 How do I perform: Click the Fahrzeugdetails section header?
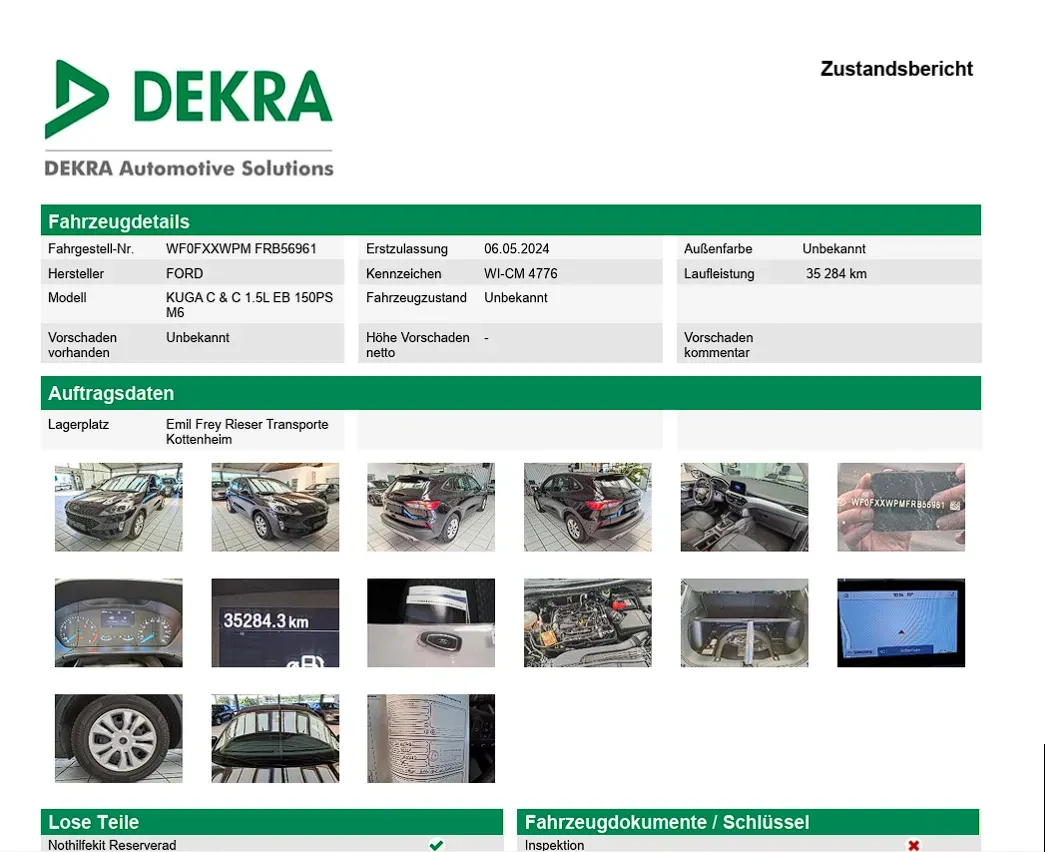pyautogui.click(x=511, y=221)
